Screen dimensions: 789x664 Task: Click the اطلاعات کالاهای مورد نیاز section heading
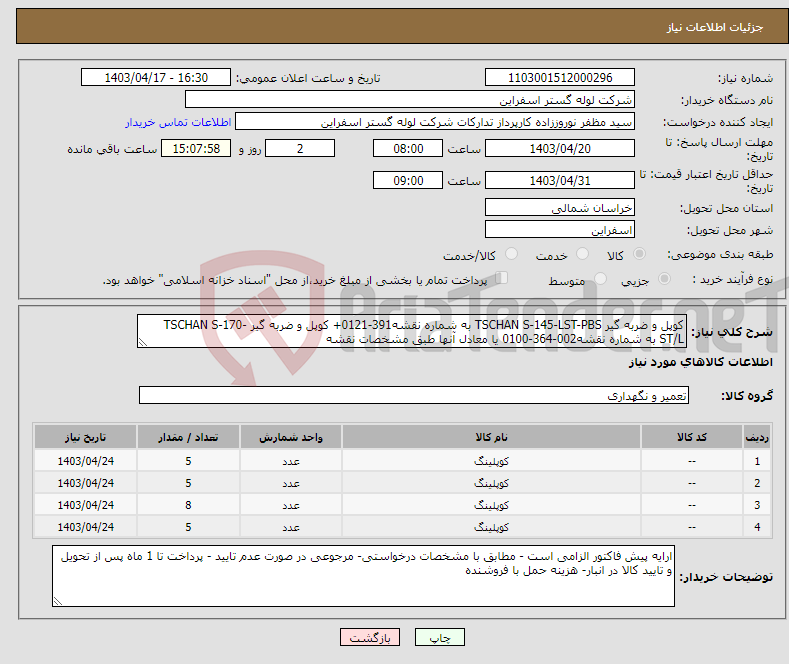click(700, 362)
